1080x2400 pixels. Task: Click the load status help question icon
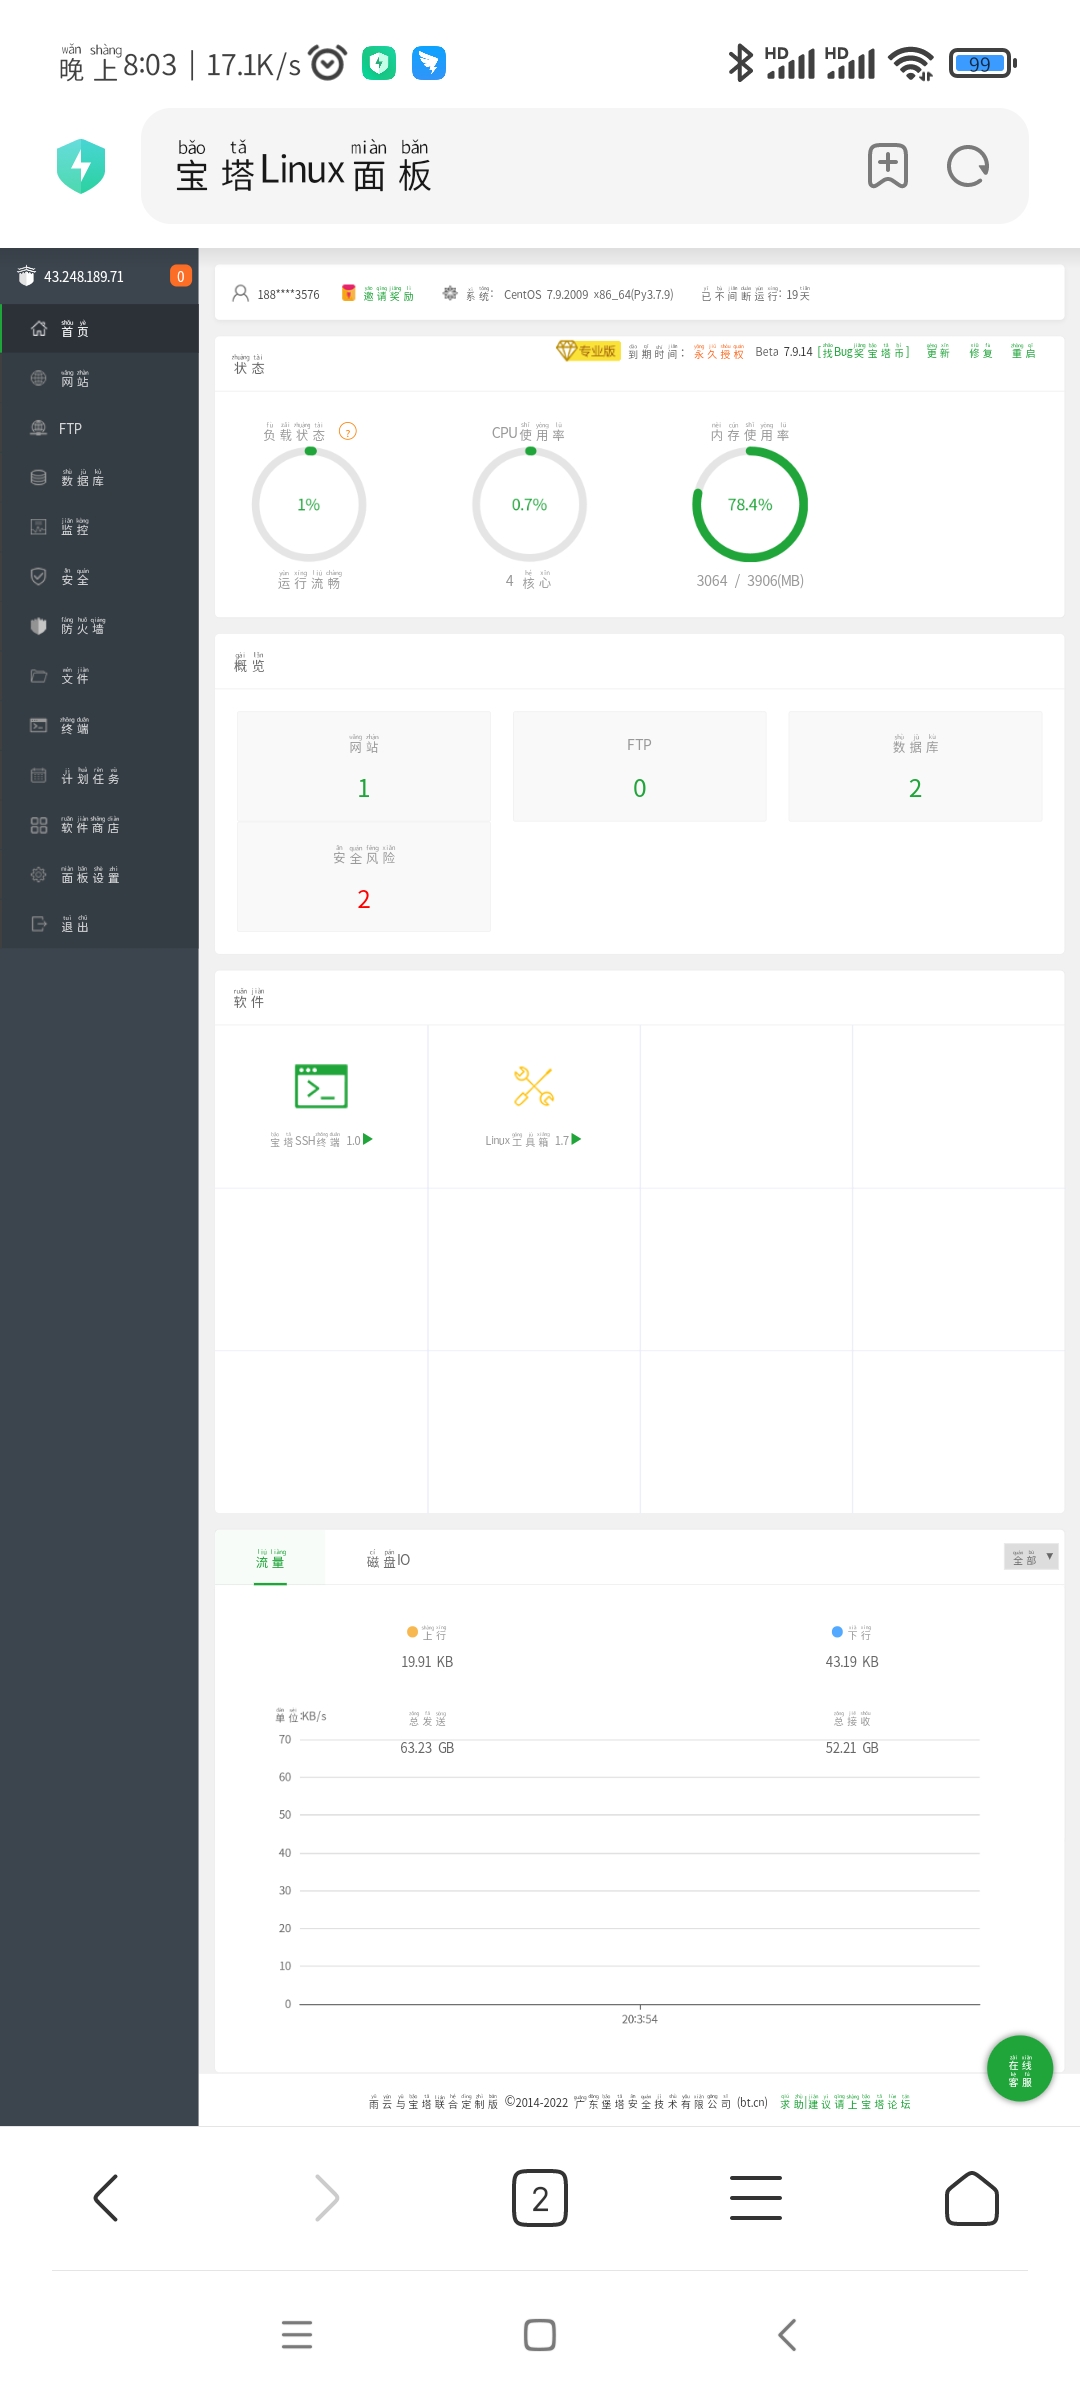click(x=348, y=432)
